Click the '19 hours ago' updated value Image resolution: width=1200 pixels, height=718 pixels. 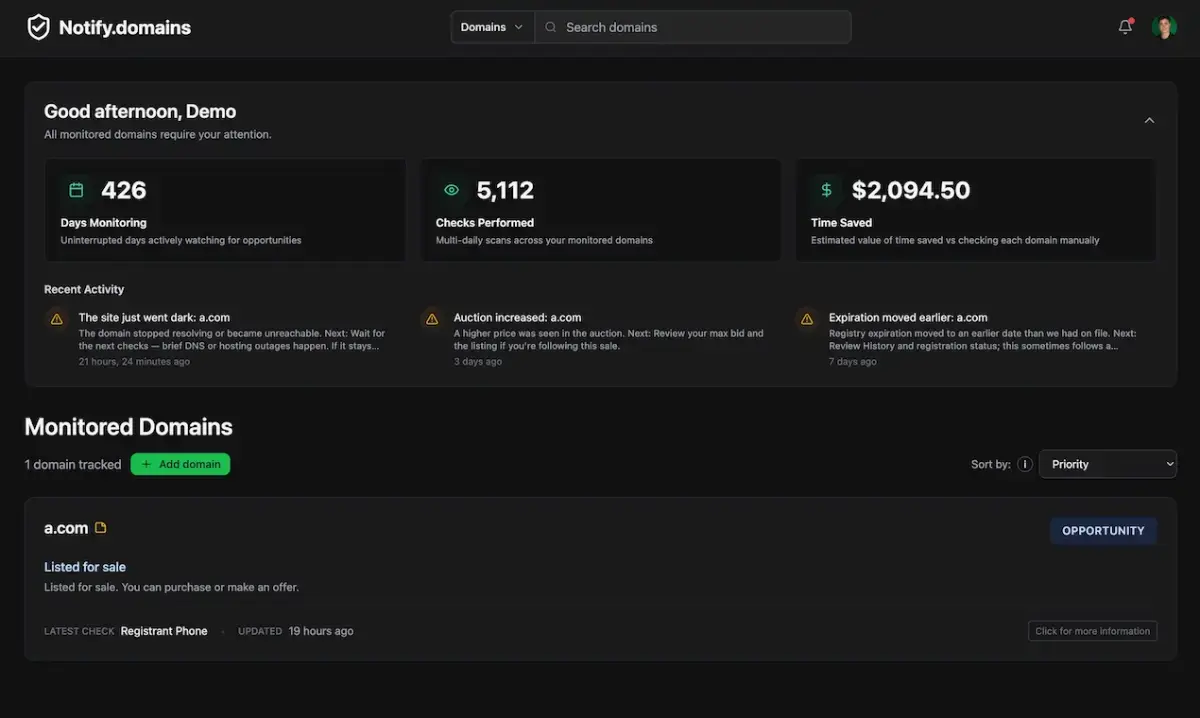[321, 631]
